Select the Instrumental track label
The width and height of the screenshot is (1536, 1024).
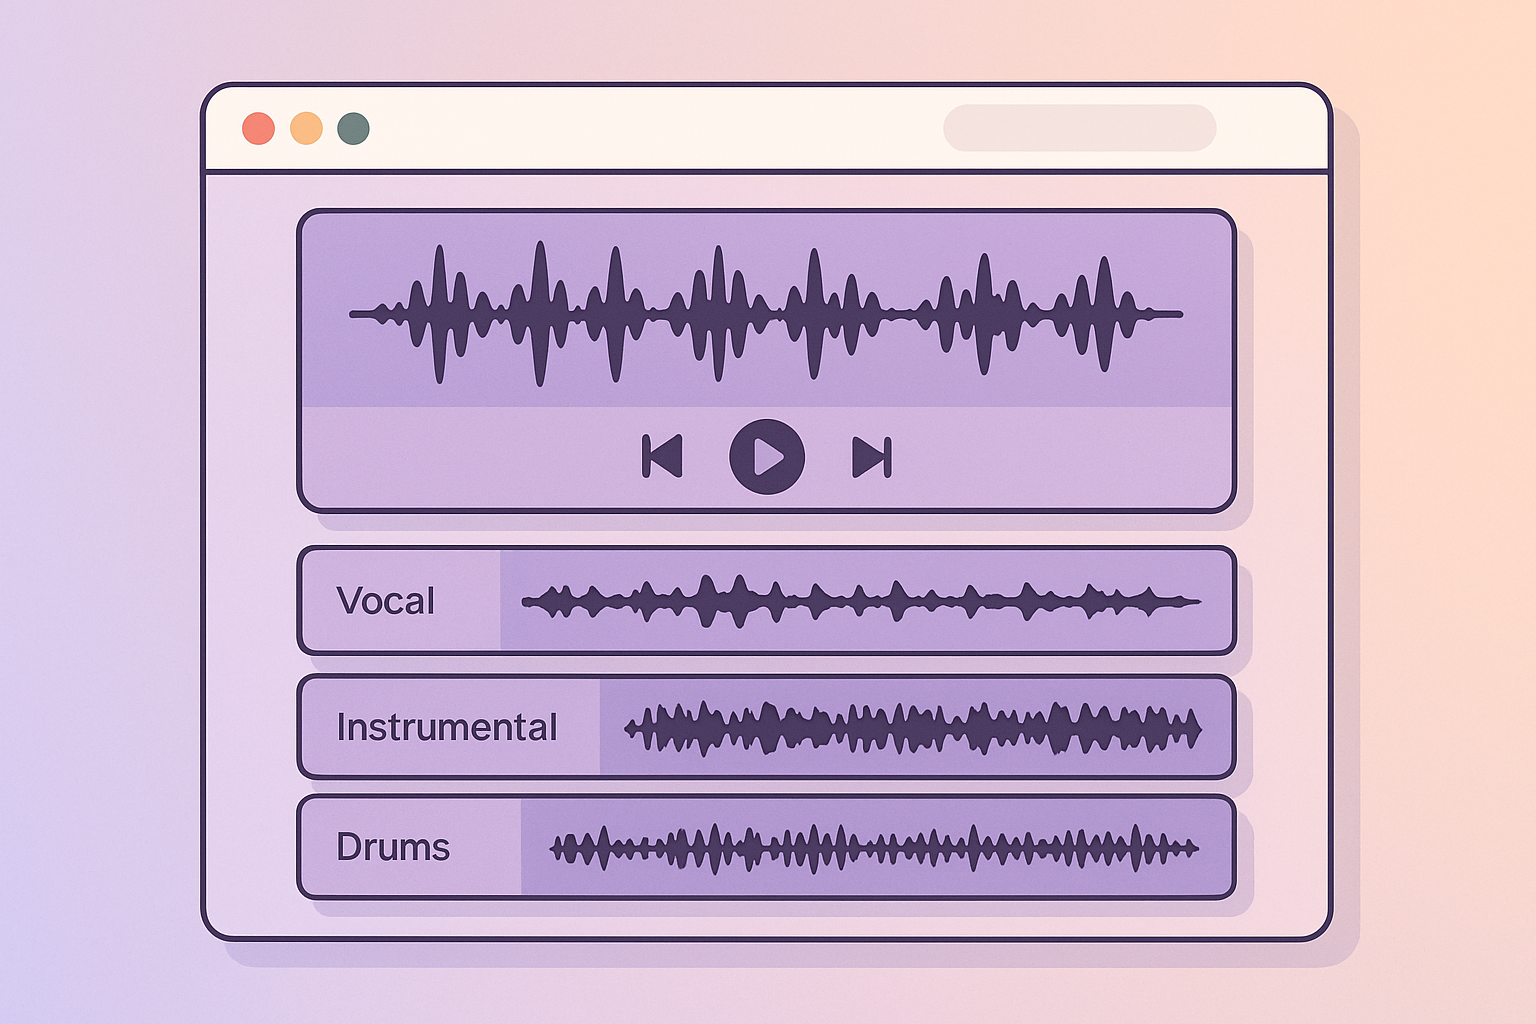coord(446,727)
